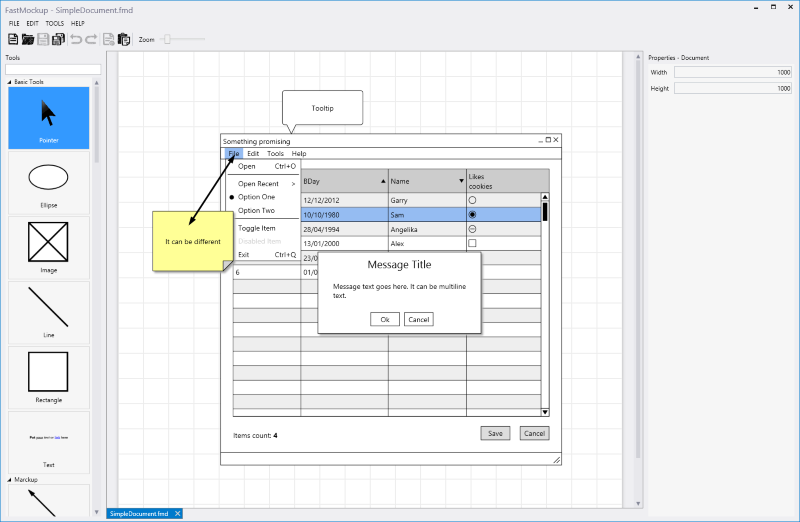Click the Undo arrow icon
Screen dimensions: 800x522
coord(76,39)
